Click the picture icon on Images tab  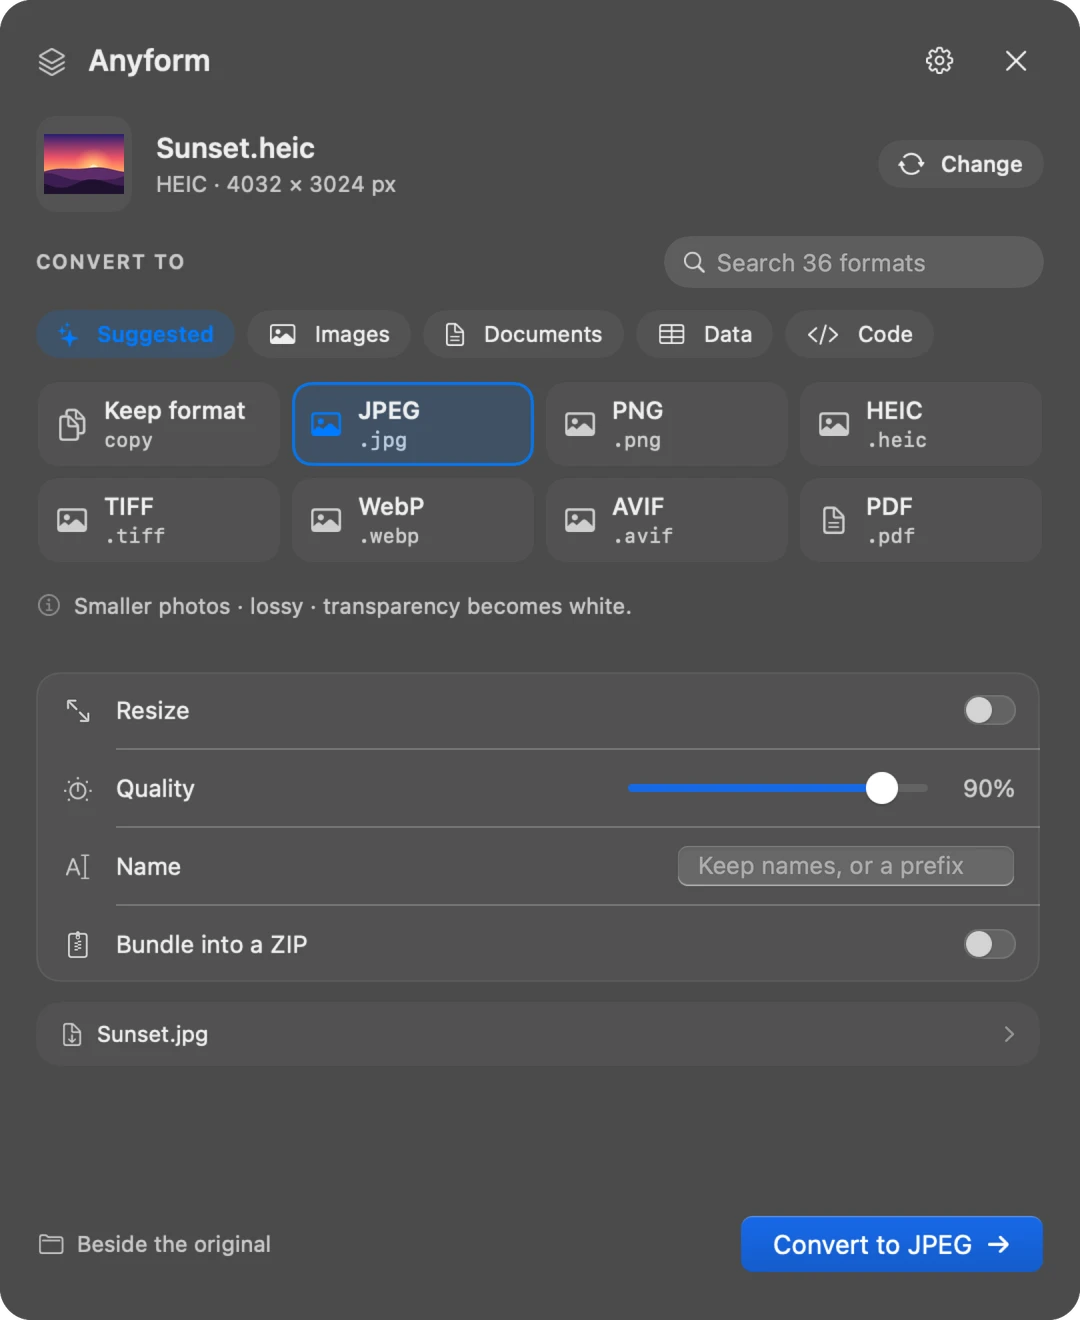(x=283, y=334)
